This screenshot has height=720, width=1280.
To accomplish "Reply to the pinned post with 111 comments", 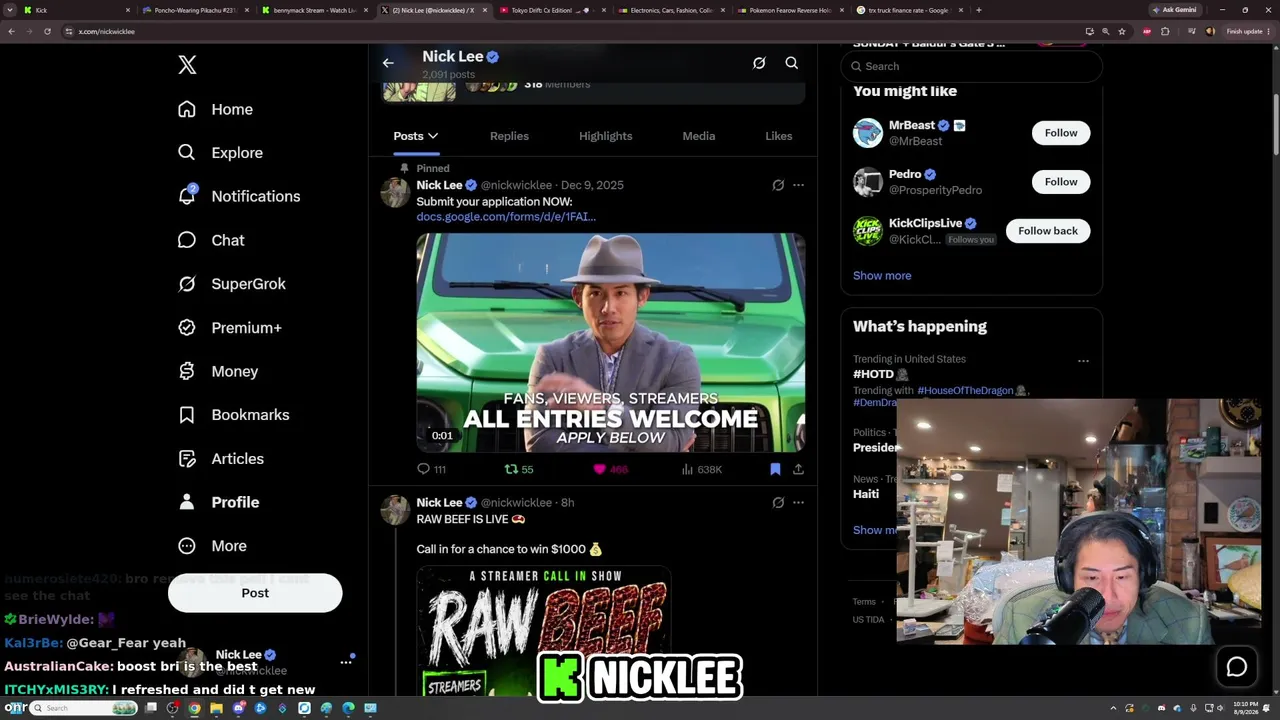I will coord(431,469).
